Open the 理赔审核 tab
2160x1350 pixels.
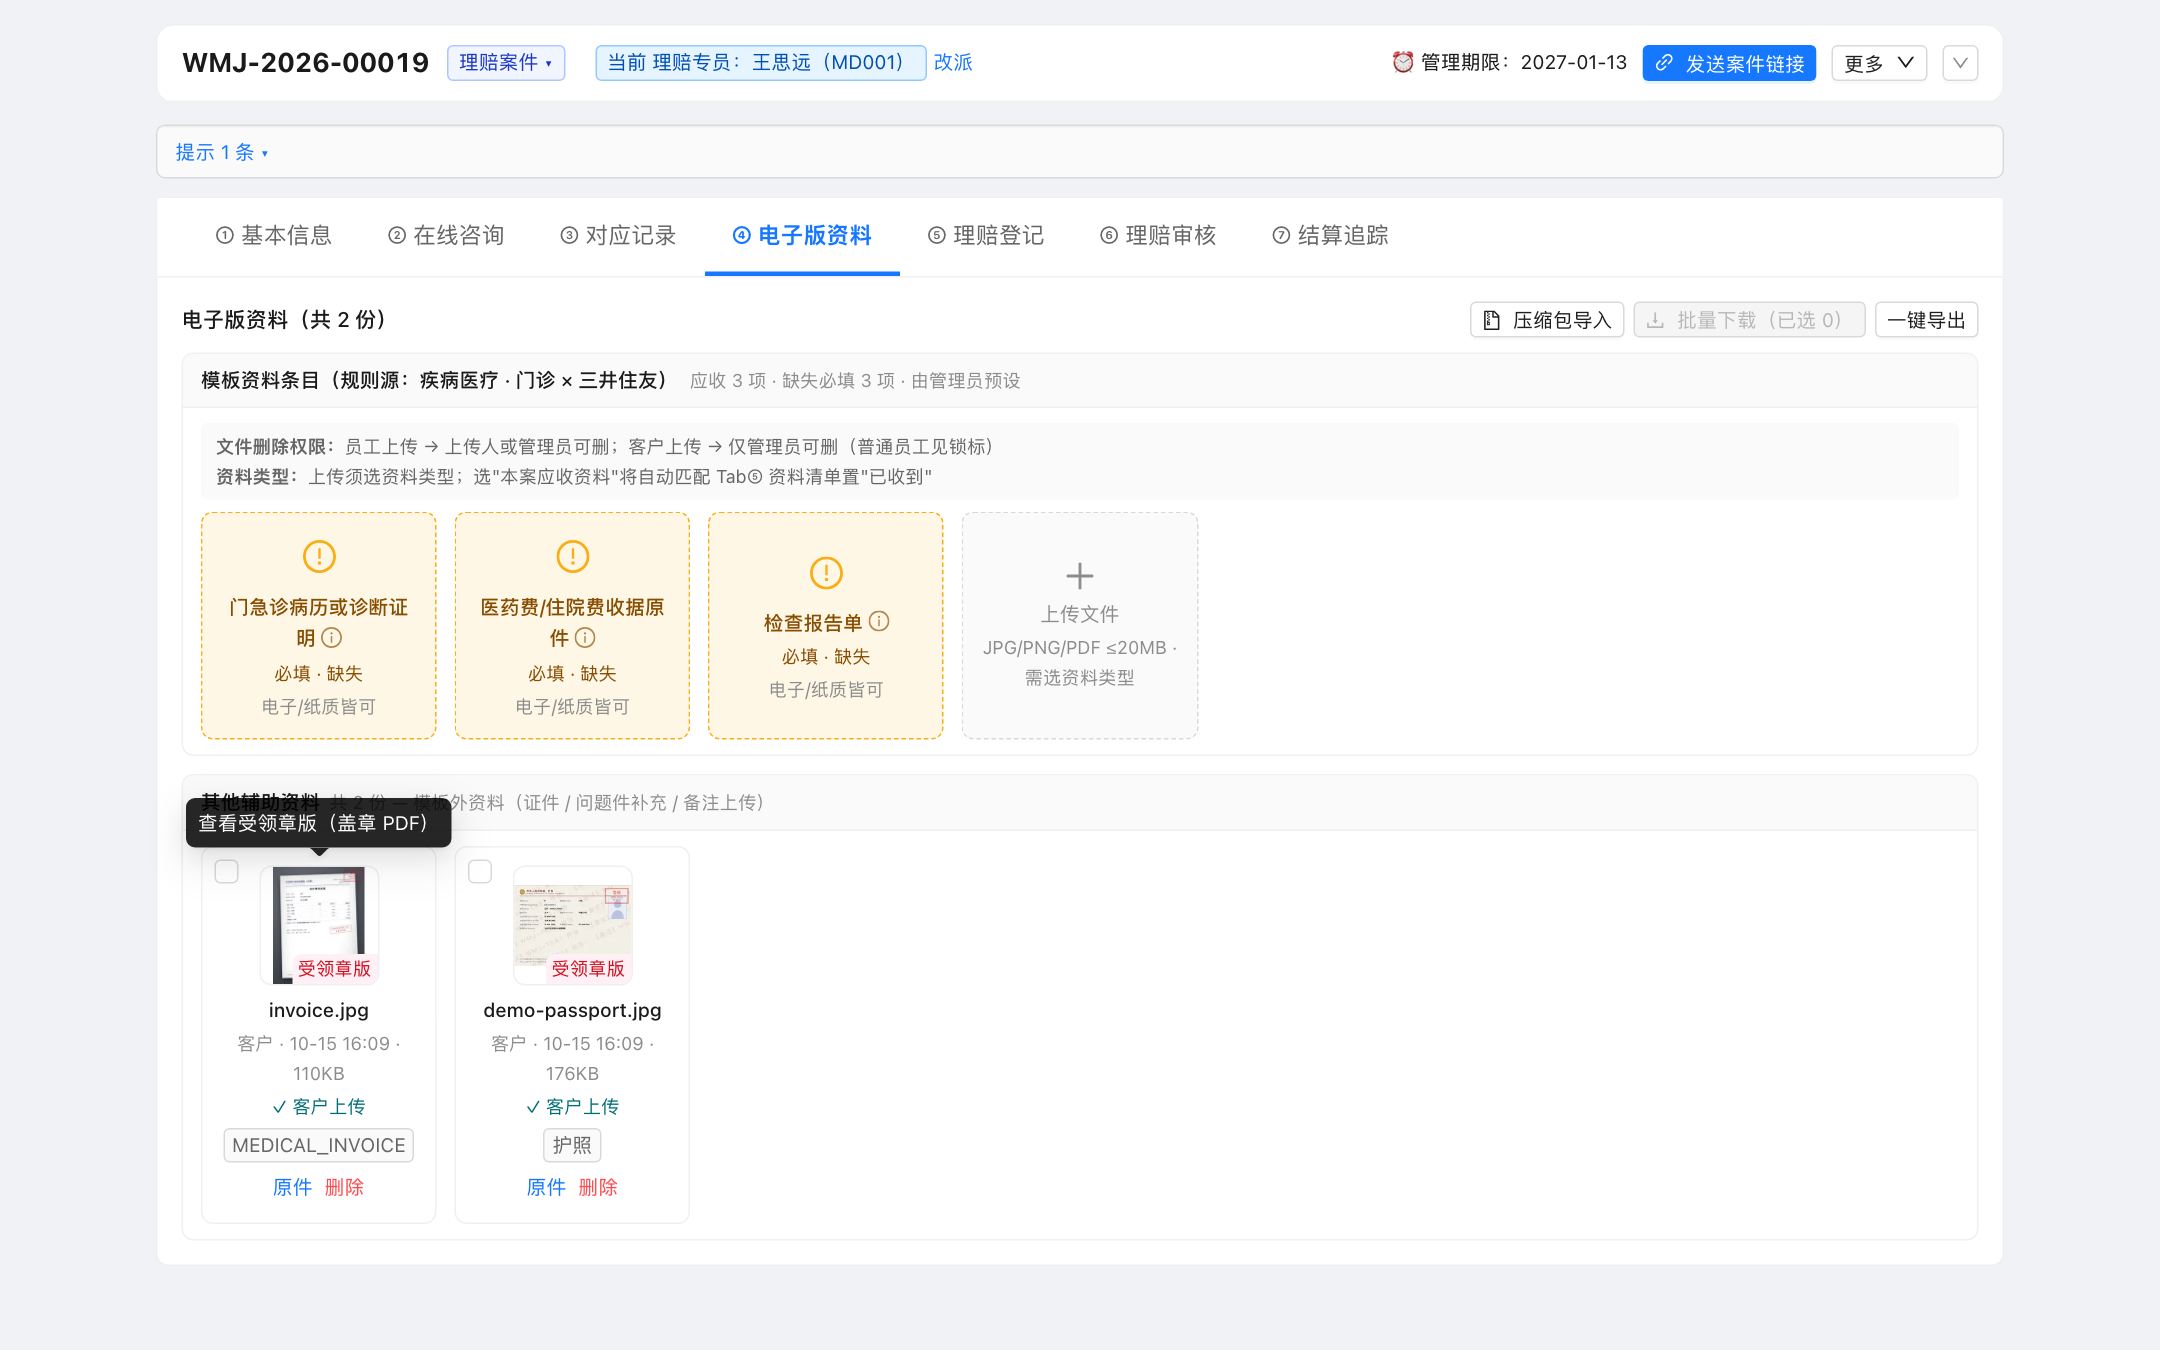point(1158,235)
